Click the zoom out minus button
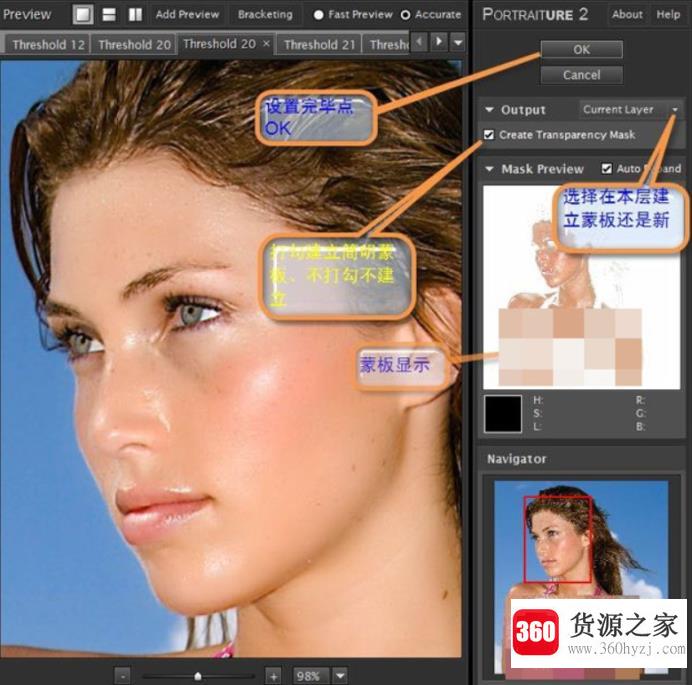Screen dimensions: 692x685 (123, 676)
